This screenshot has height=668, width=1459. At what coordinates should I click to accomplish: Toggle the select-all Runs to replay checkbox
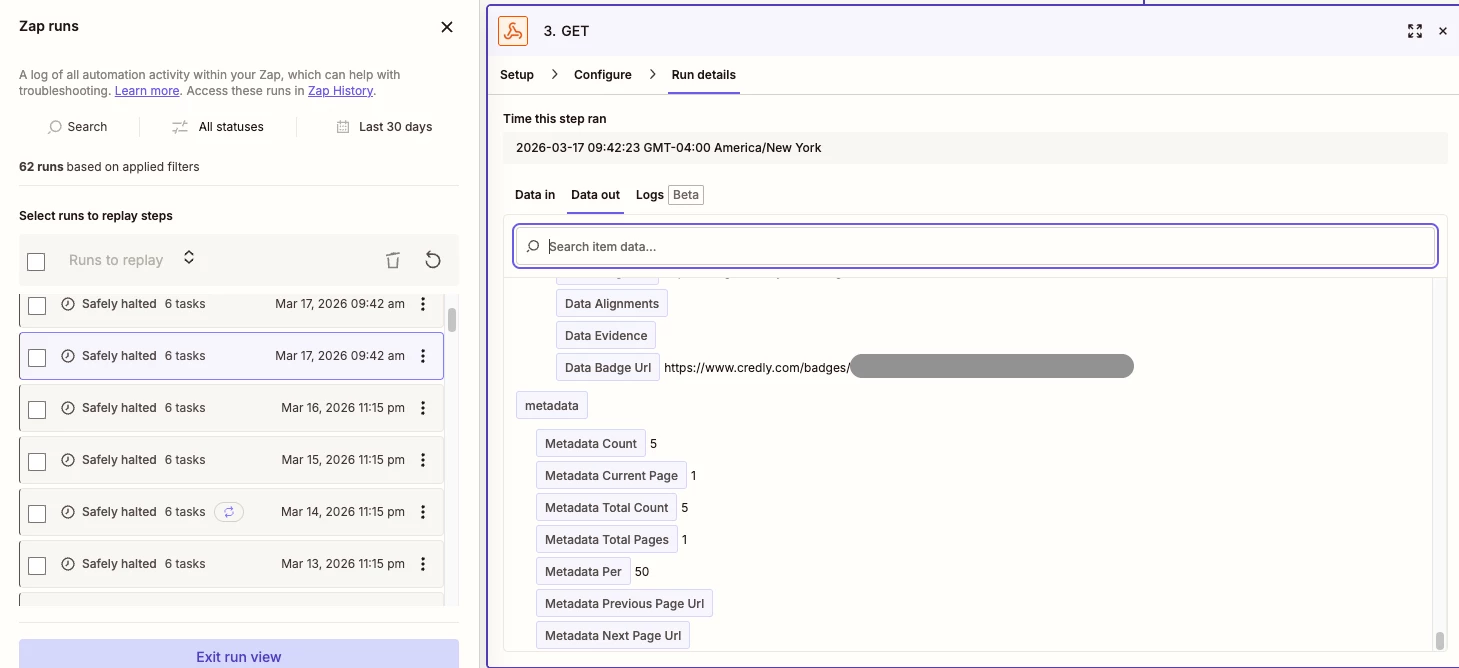tap(36, 262)
